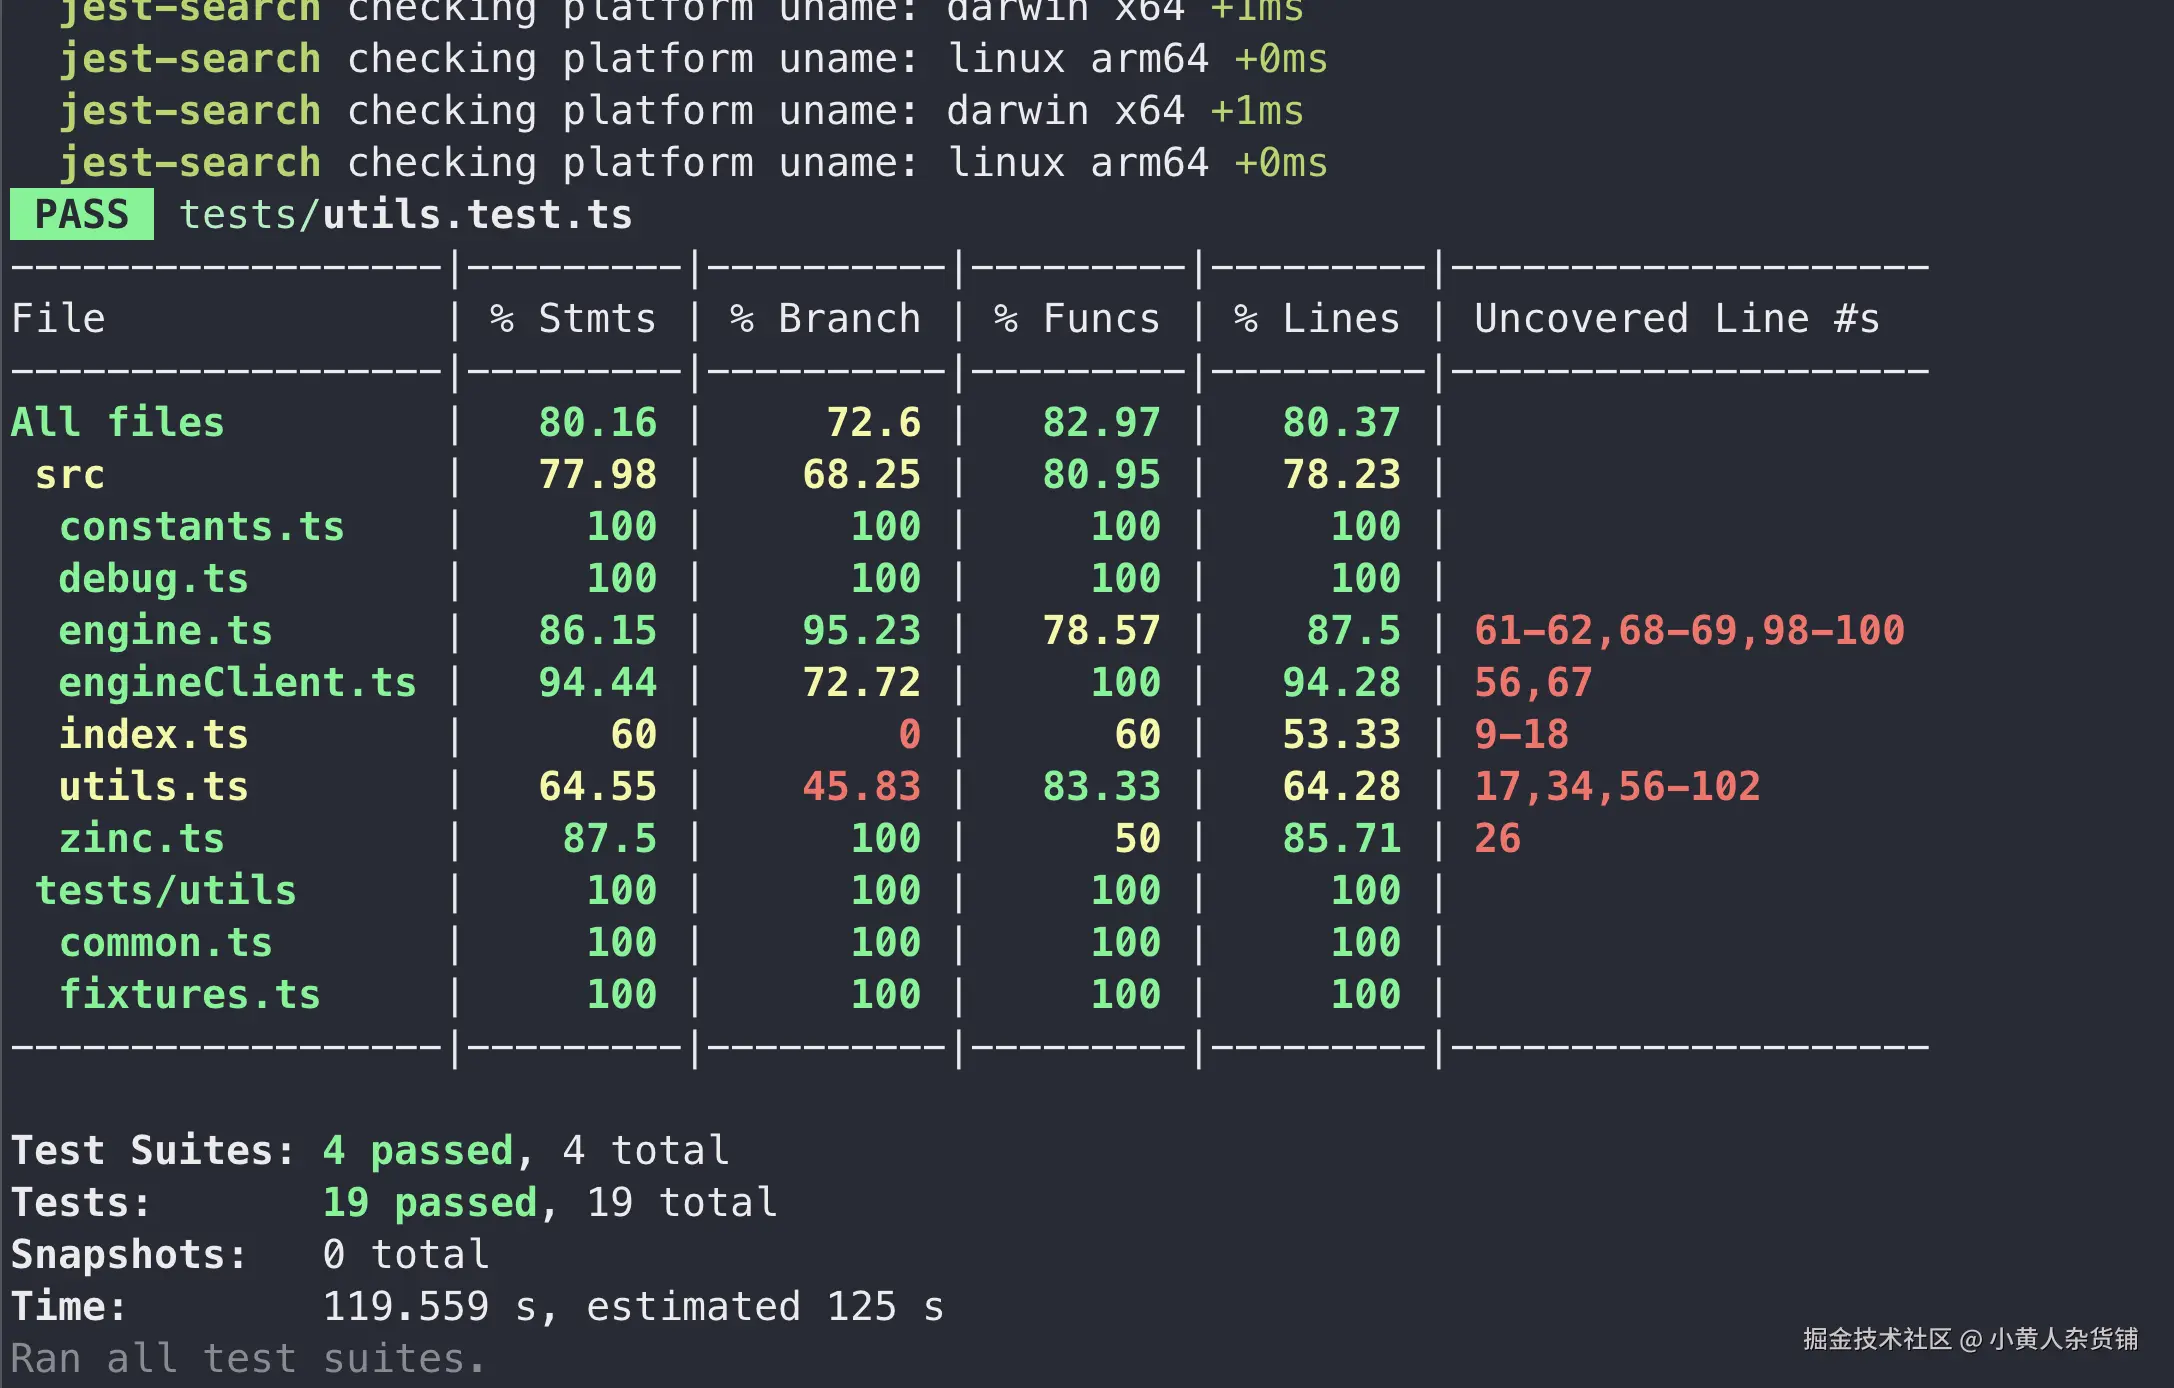Click the src directory row
This screenshot has height=1388, width=2174.
click(x=69, y=474)
